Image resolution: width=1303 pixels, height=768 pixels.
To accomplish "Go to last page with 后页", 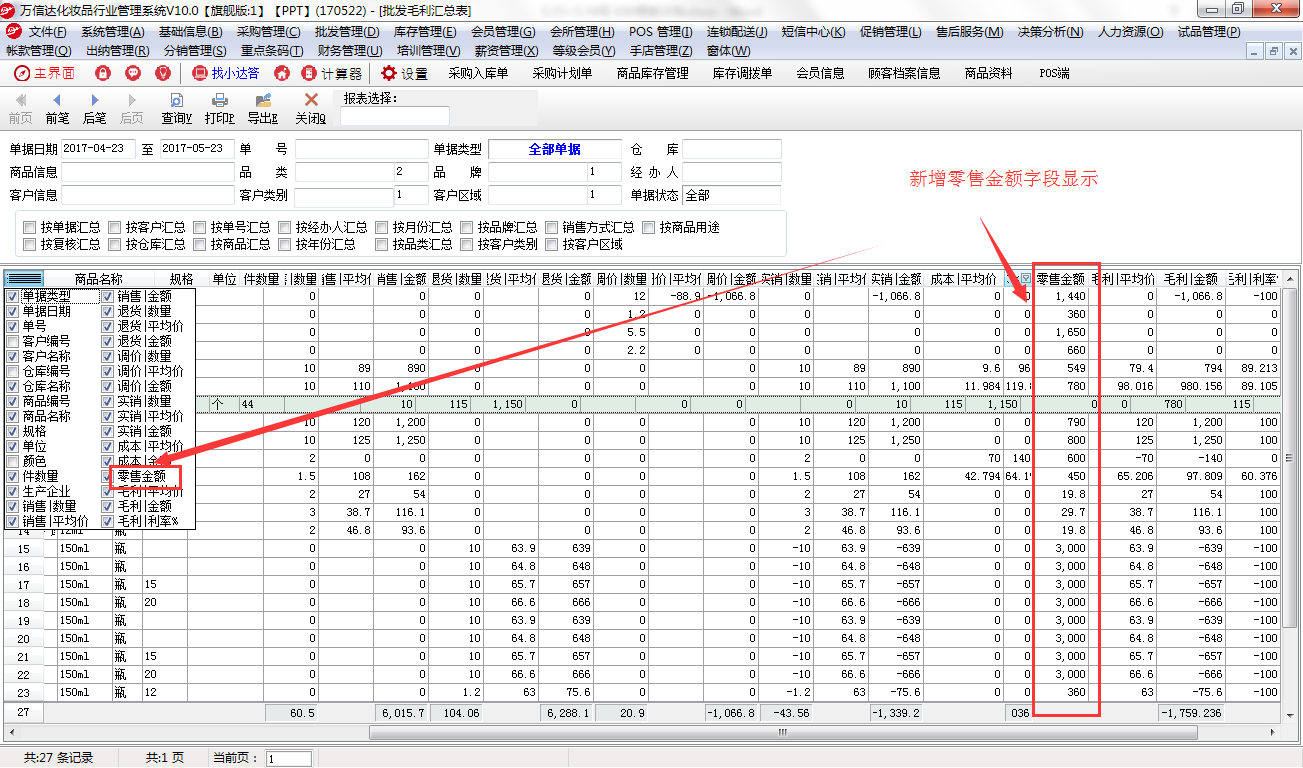I will pos(132,108).
